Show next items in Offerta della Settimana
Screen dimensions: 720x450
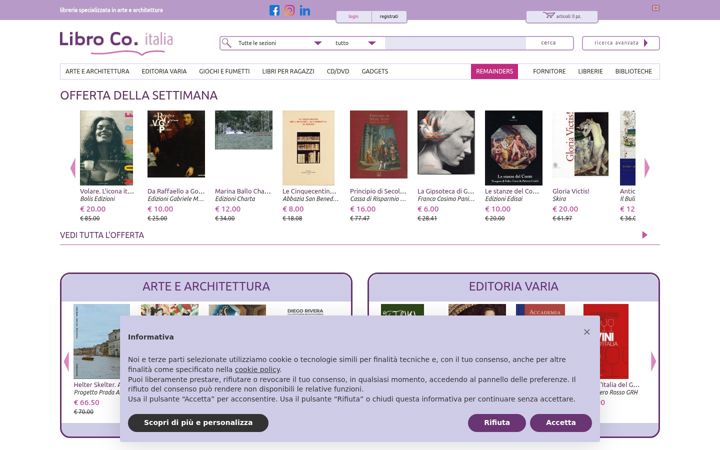647,168
